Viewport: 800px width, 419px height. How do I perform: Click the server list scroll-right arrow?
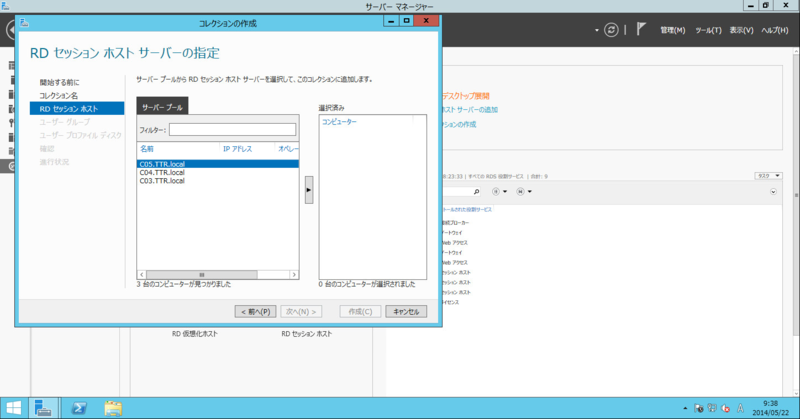click(294, 275)
